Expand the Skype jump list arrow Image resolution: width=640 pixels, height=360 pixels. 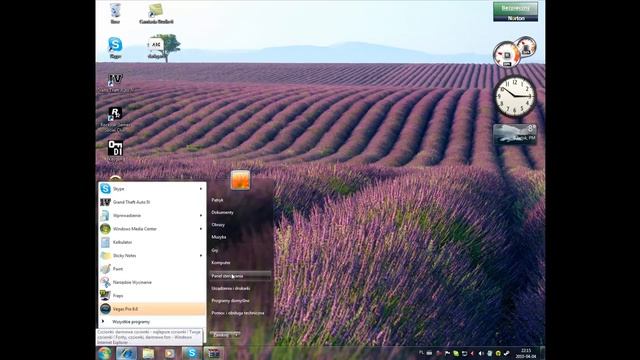pos(201,189)
